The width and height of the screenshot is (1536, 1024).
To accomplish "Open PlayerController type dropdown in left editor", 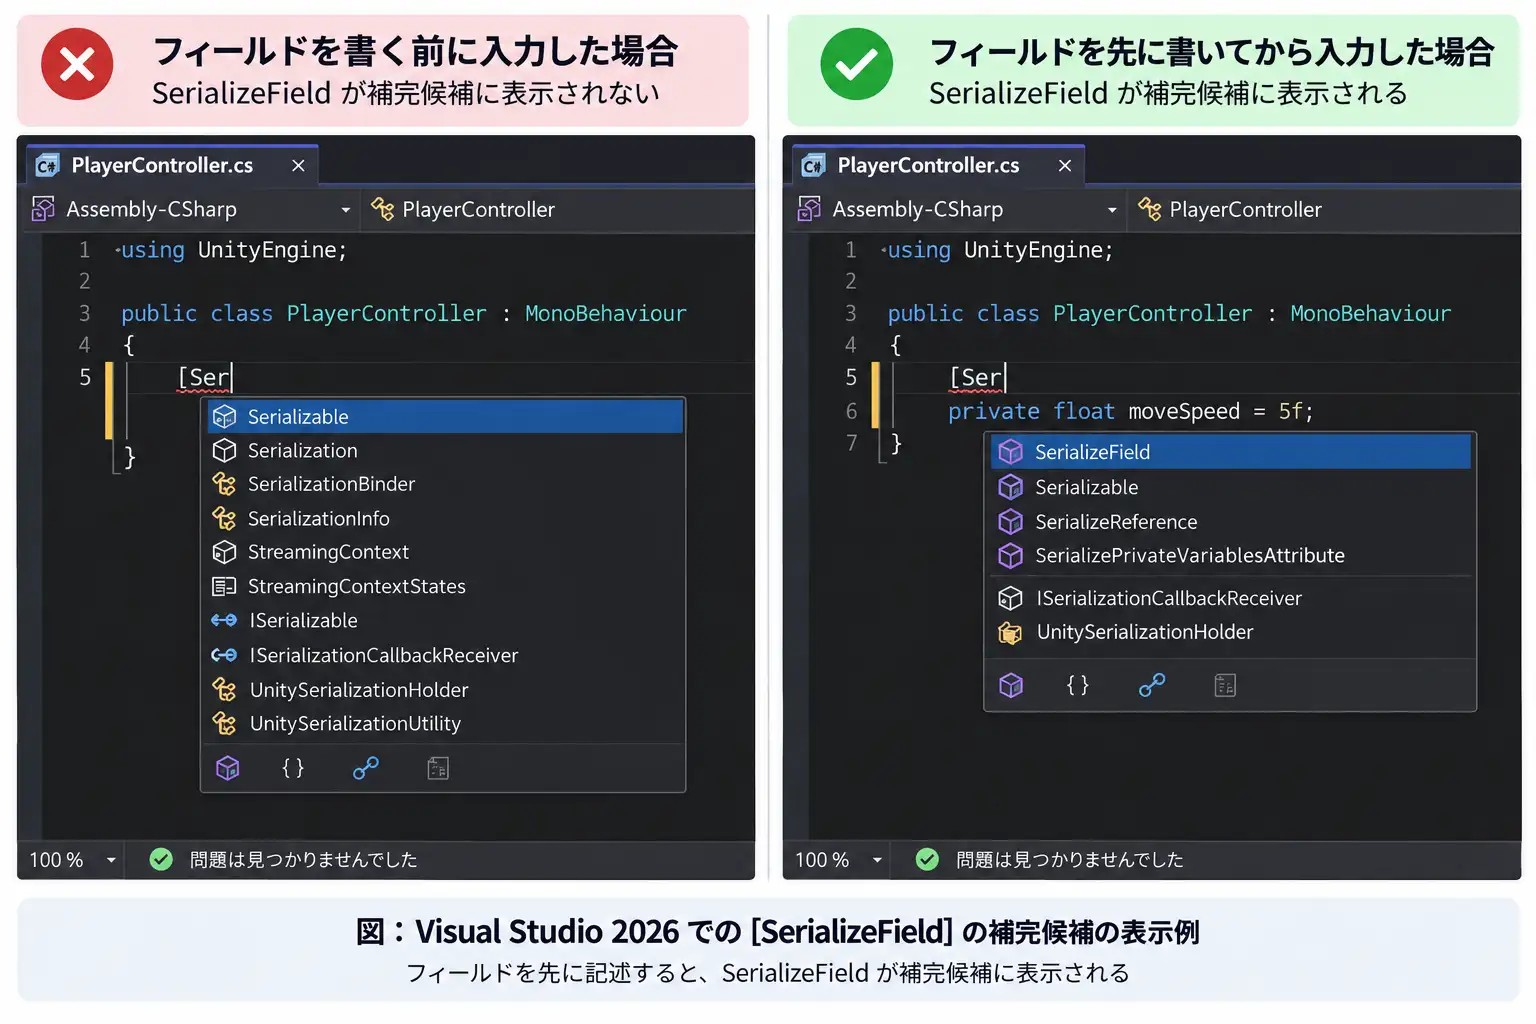I will tap(558, 209).
